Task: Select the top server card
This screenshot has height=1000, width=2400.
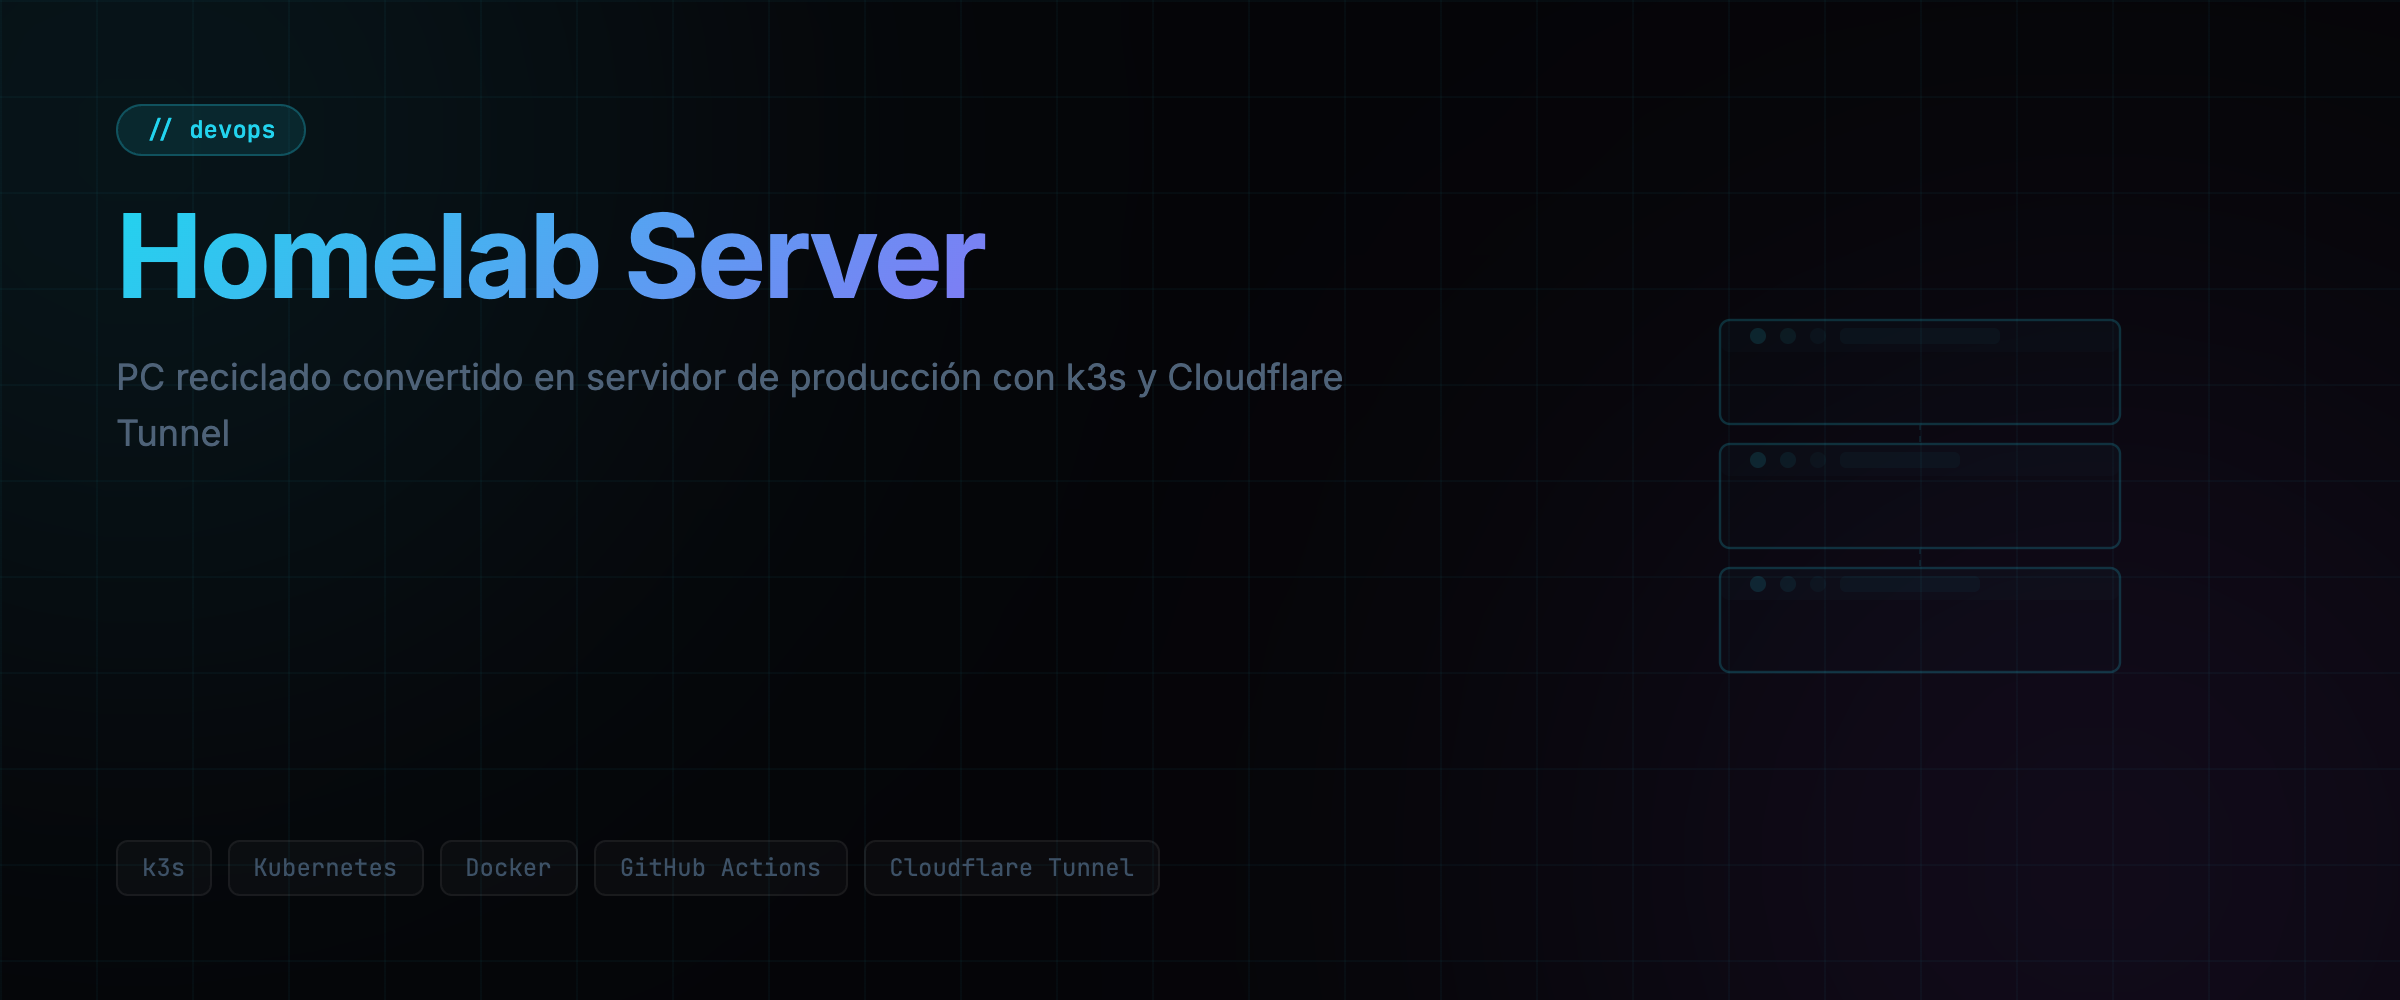Action: 1920,372
